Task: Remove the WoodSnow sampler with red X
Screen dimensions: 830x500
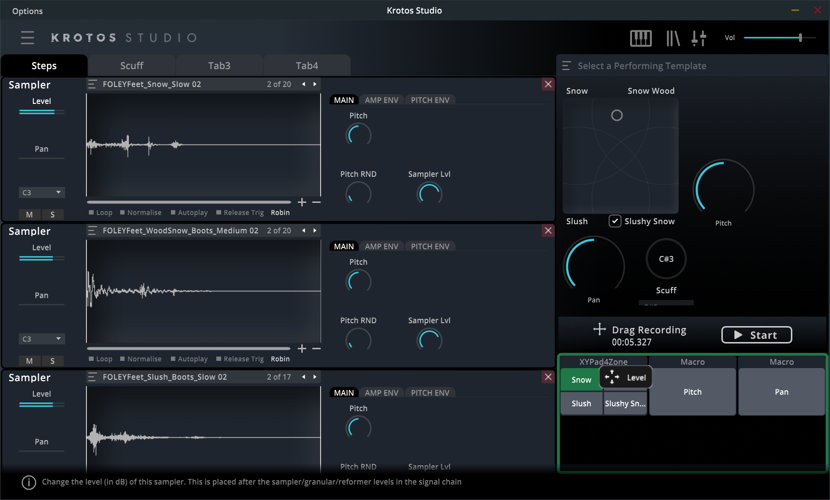Action: point(548,231)
